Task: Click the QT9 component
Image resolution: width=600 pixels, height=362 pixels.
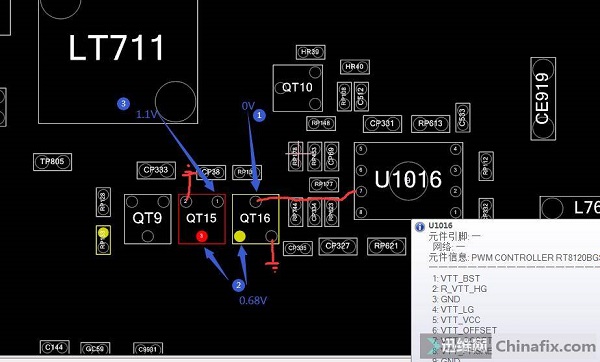Action: tap(148, 219)
